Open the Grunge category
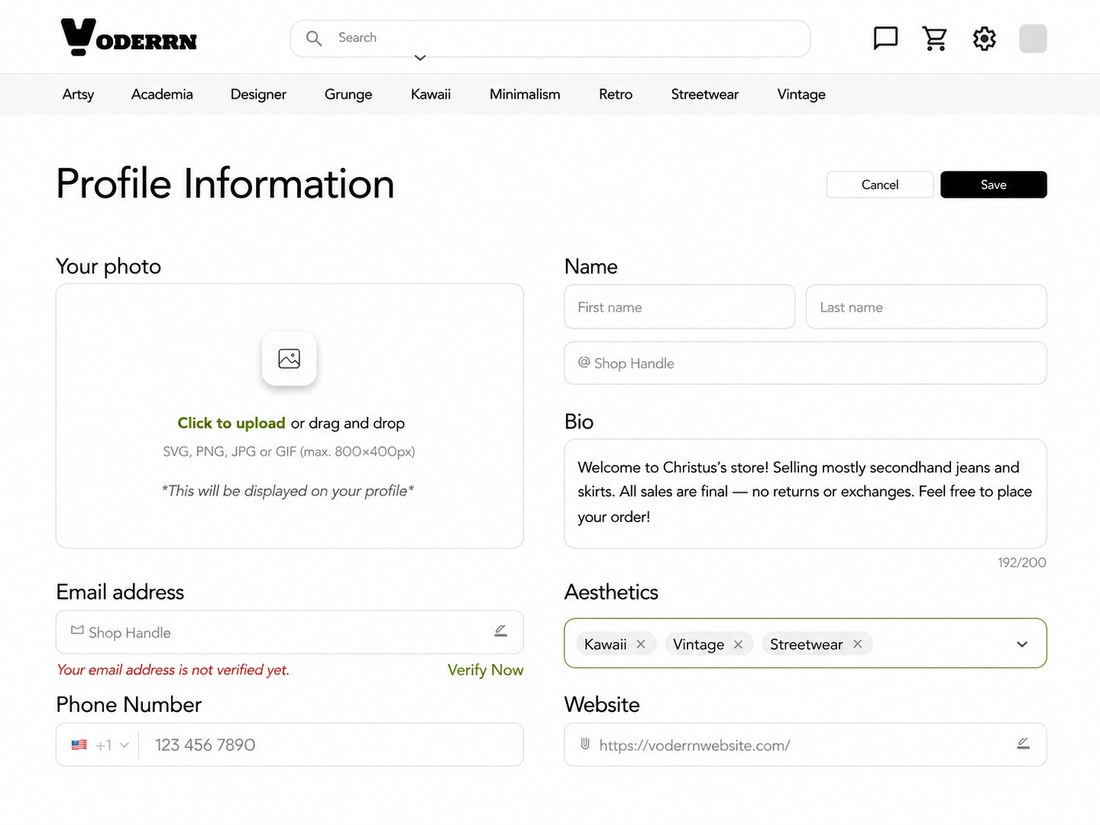 coord(348,94)
